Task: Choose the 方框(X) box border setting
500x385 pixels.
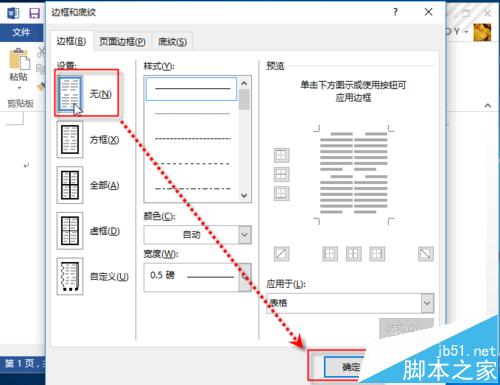Action: pos(70,139)
